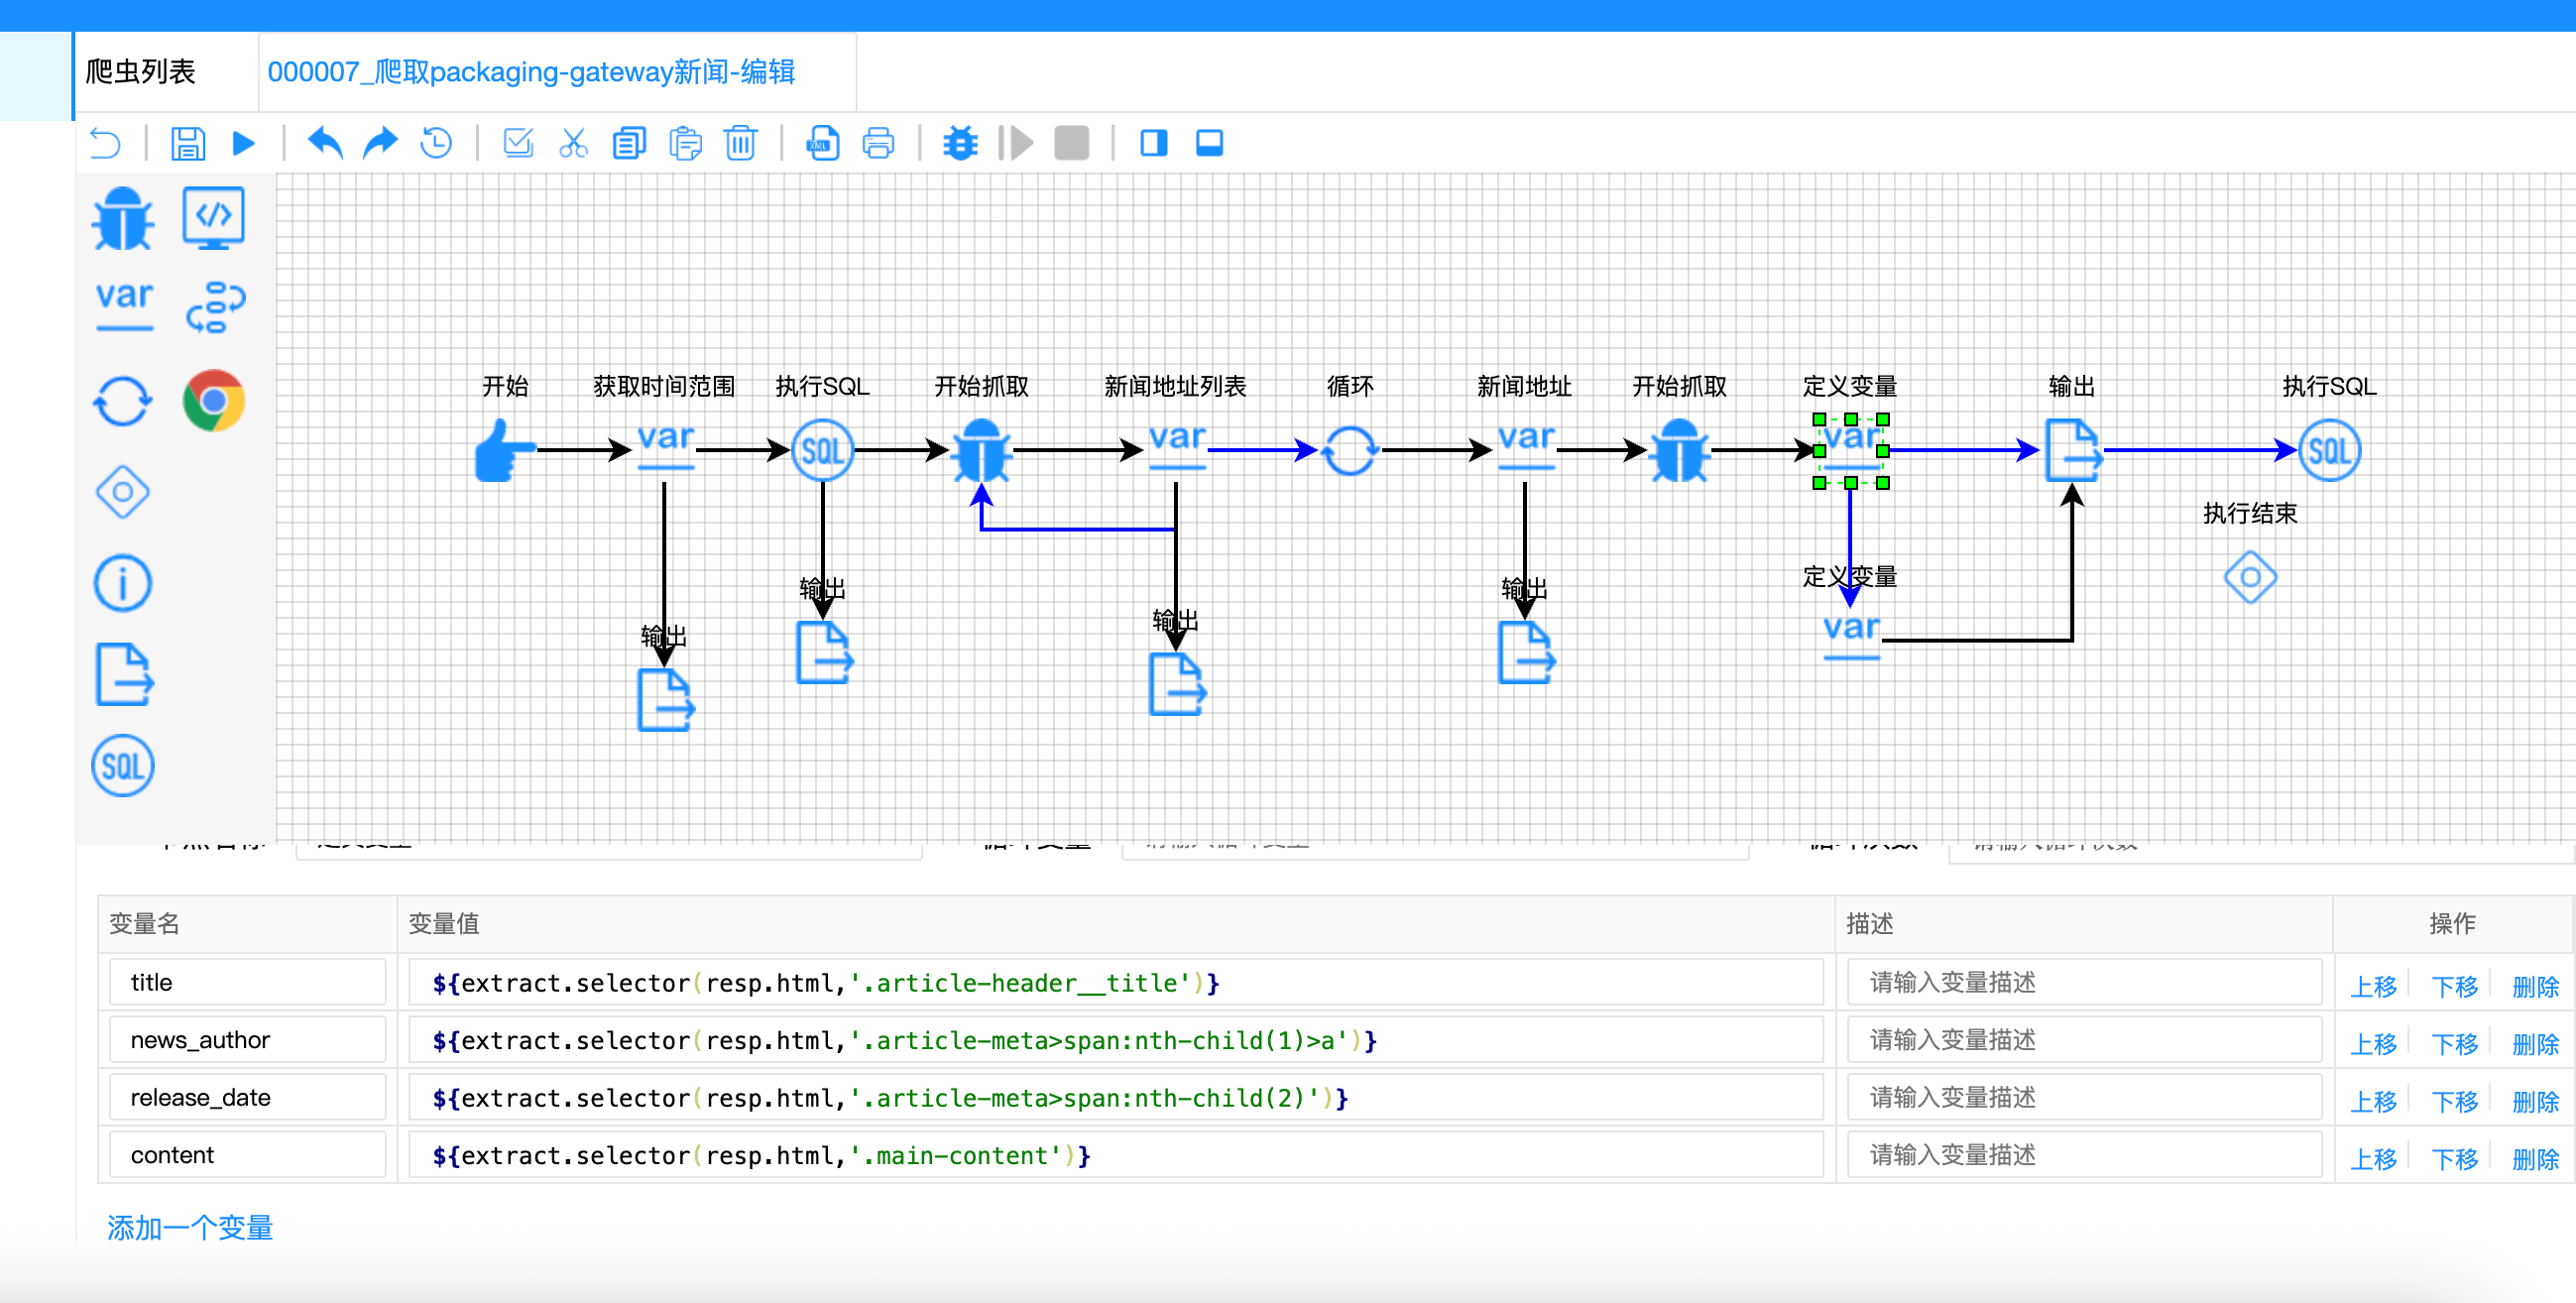Click the save icon in toolbar
The width and height of the screenshot is (2576, 1303).
(x=187, y=144)
